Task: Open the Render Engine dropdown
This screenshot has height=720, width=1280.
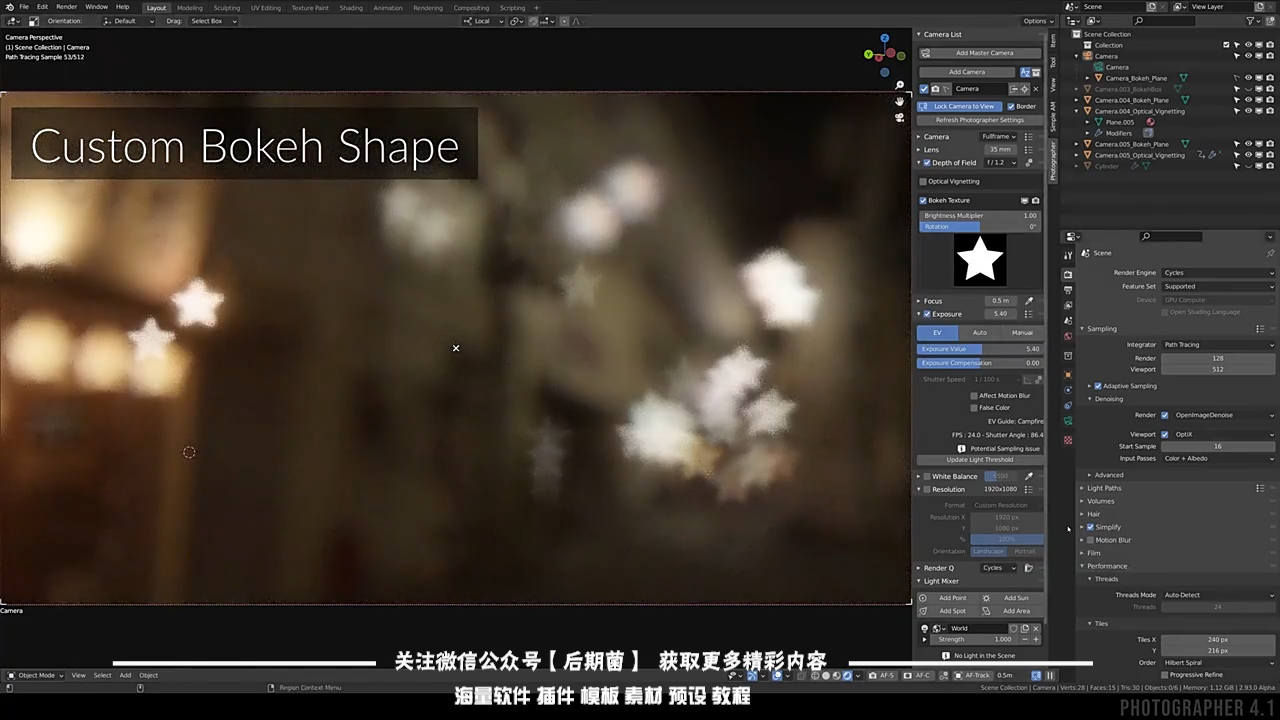Action: pos(1218,273)
